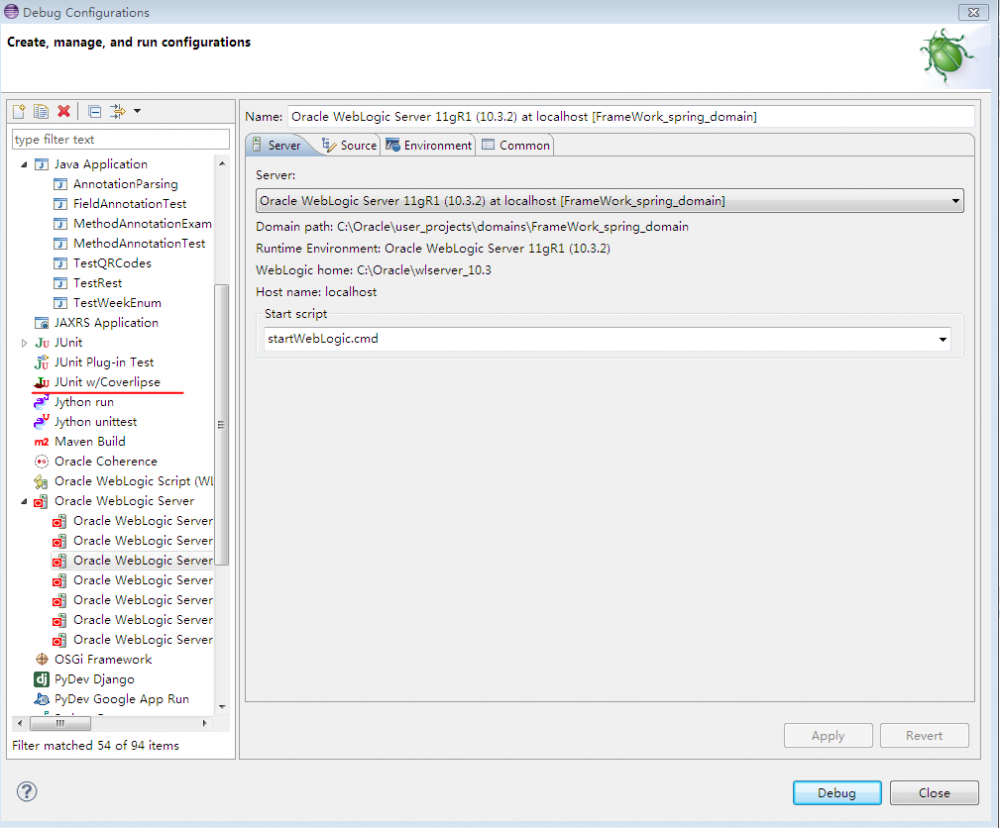Select the Maven Build label

tap(90, 442)
